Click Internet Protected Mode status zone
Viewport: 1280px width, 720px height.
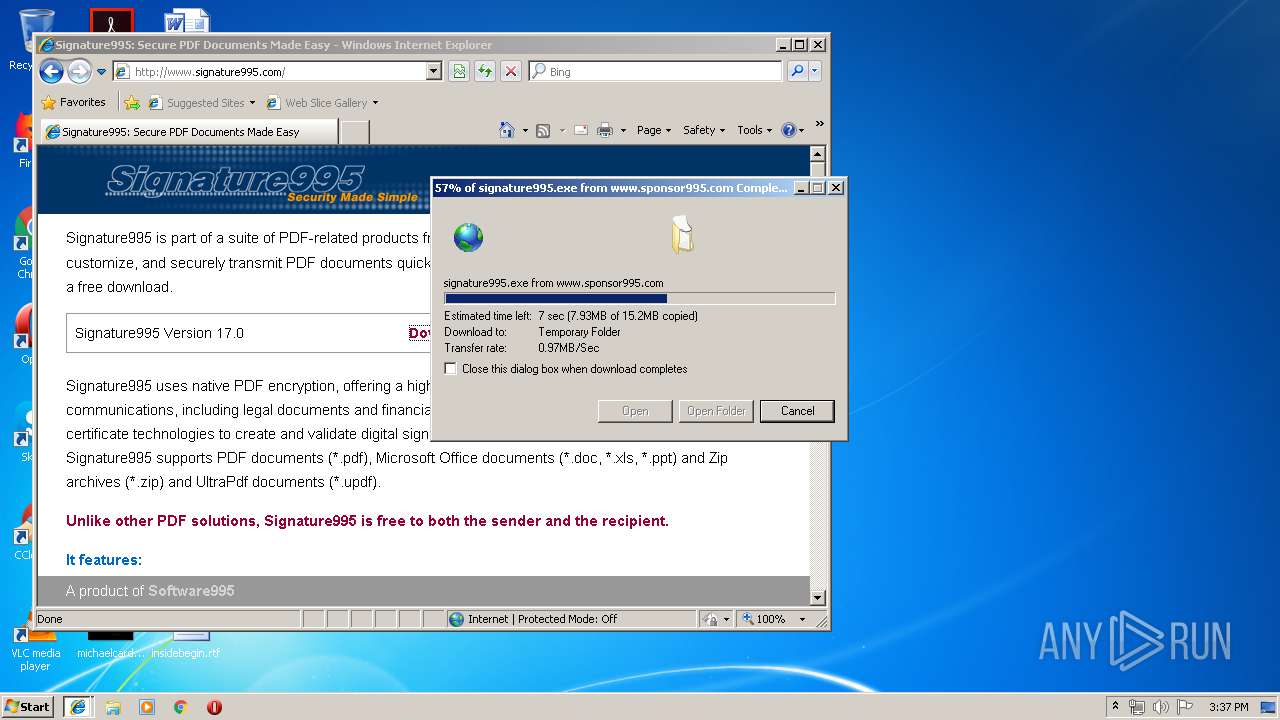click(x=571, y=619)
